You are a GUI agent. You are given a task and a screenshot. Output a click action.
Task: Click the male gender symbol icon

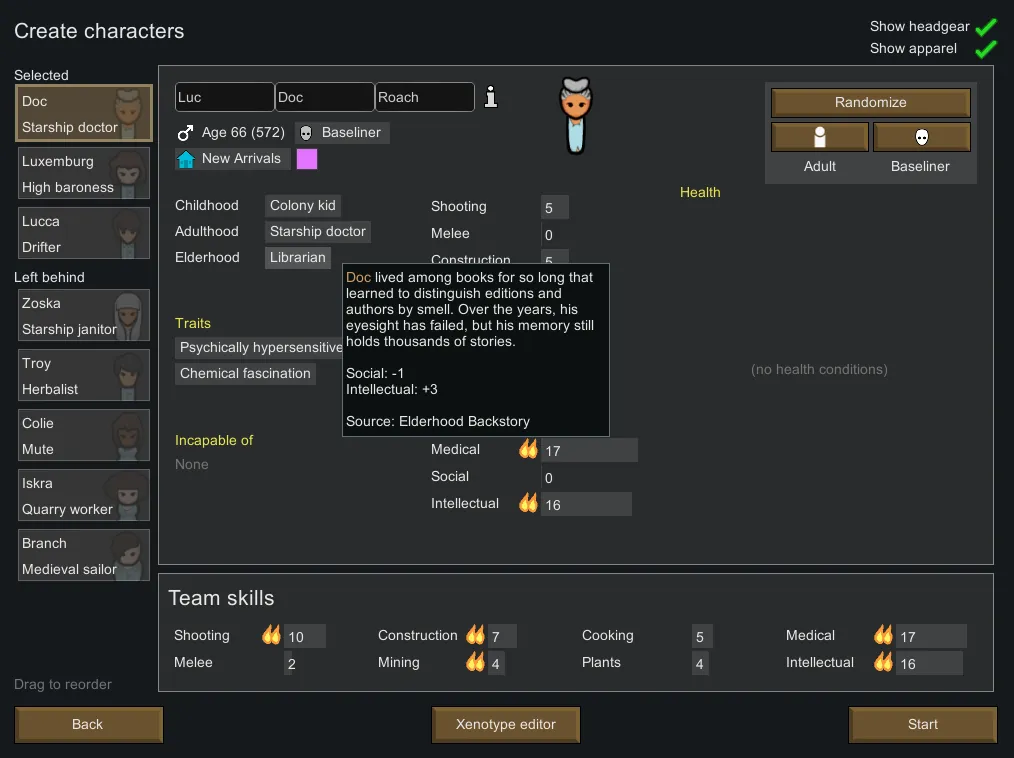[x=185, y=132]
